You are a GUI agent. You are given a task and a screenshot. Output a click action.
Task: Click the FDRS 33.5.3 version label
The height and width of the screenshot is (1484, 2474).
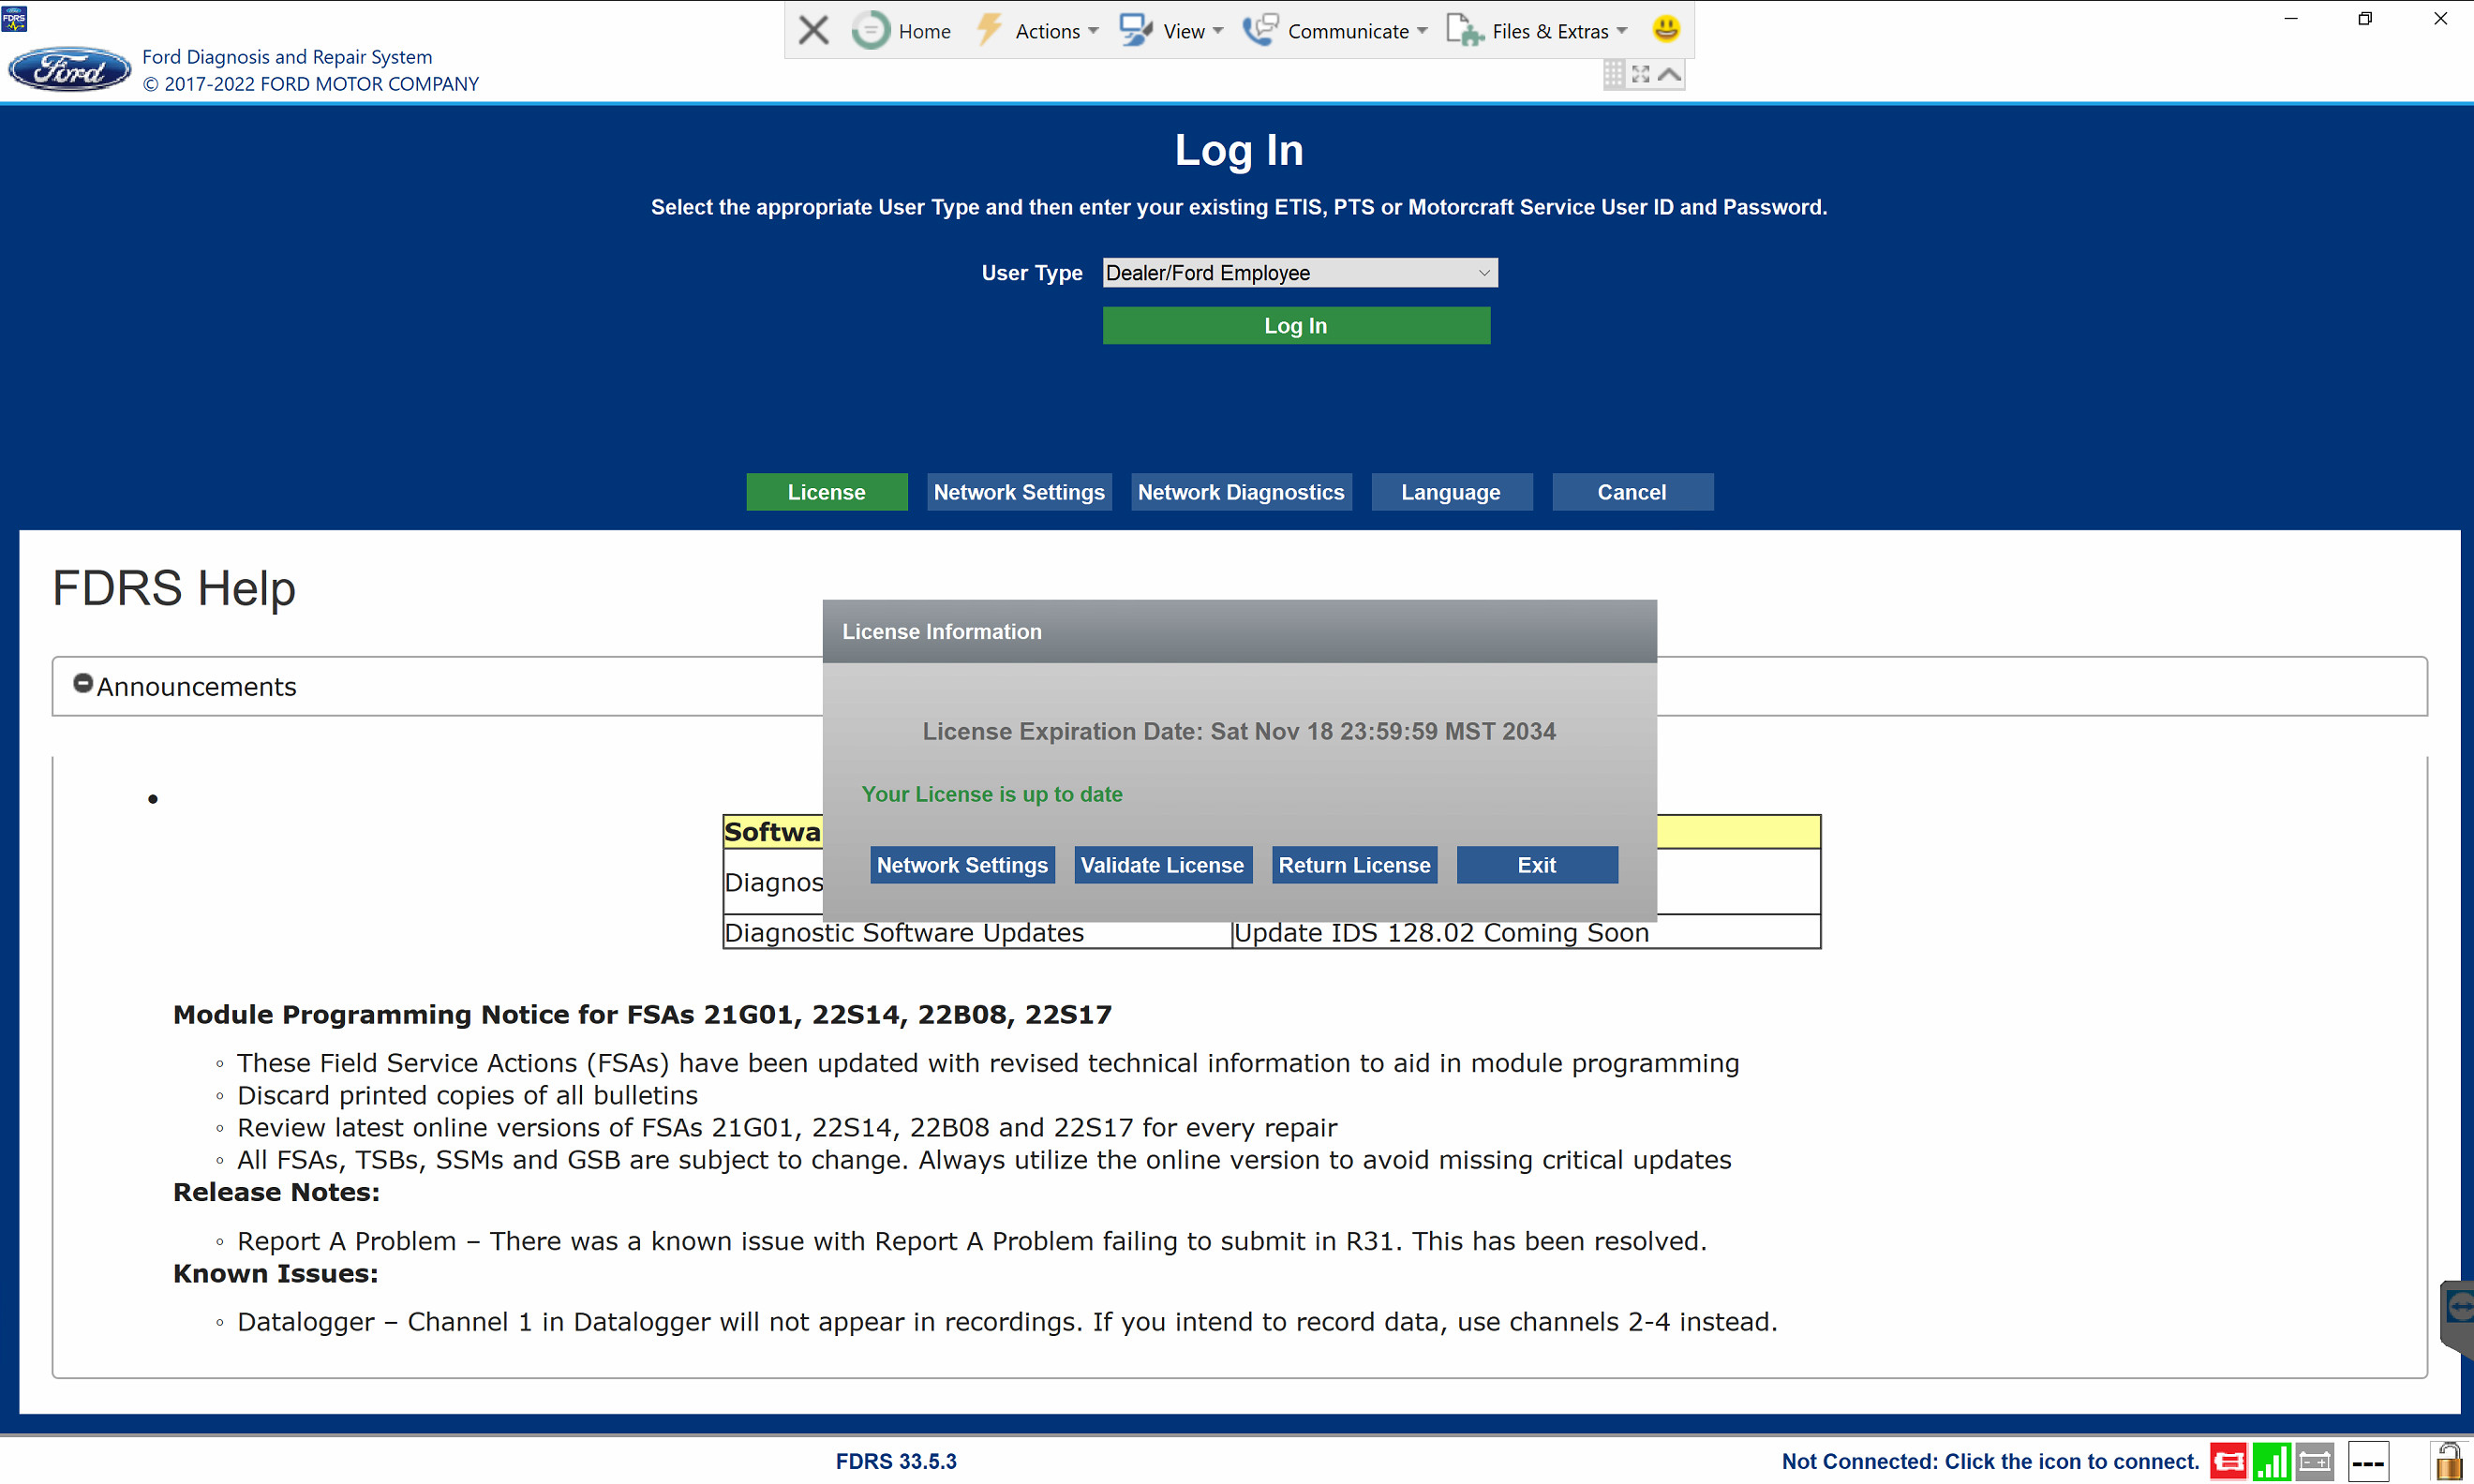tap(896, 1462)
